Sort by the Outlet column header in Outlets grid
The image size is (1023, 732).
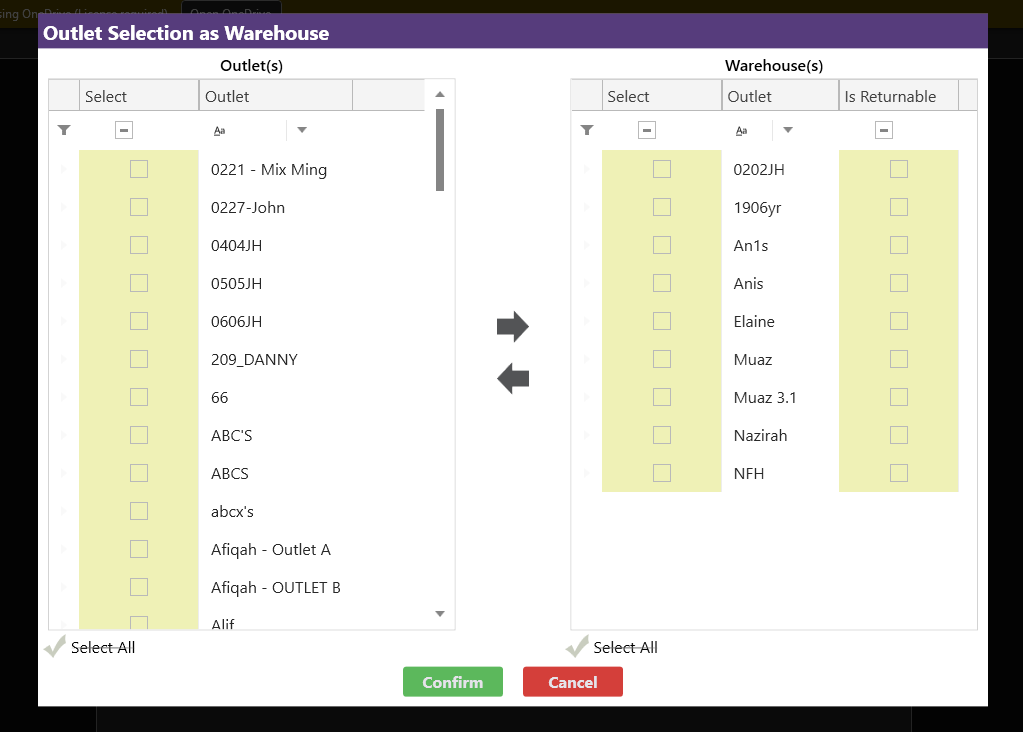click(275, 96)
